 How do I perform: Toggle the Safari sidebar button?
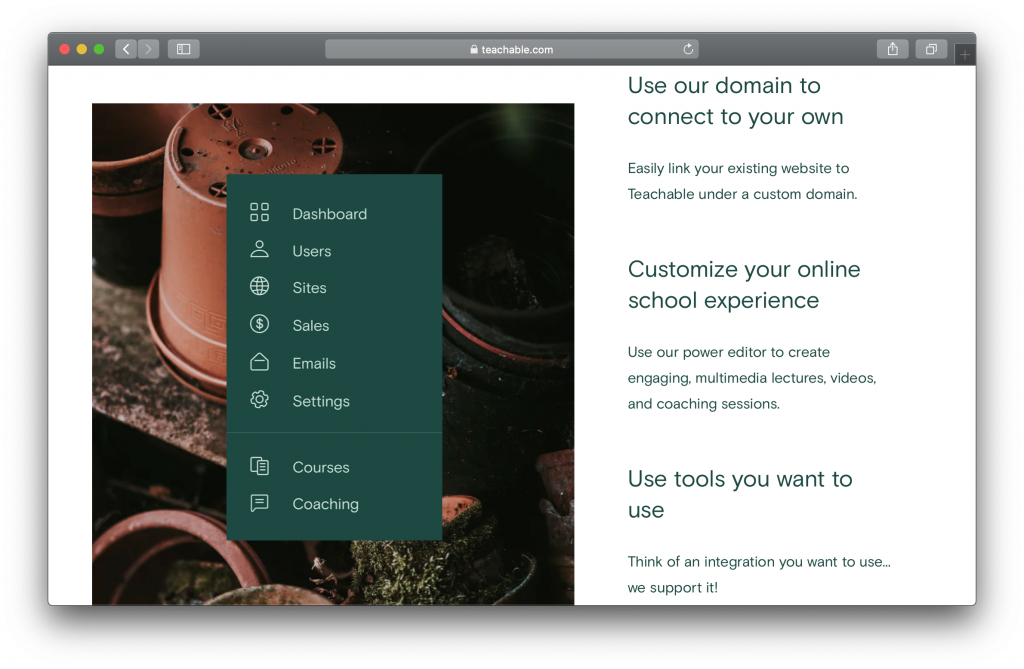184,49
